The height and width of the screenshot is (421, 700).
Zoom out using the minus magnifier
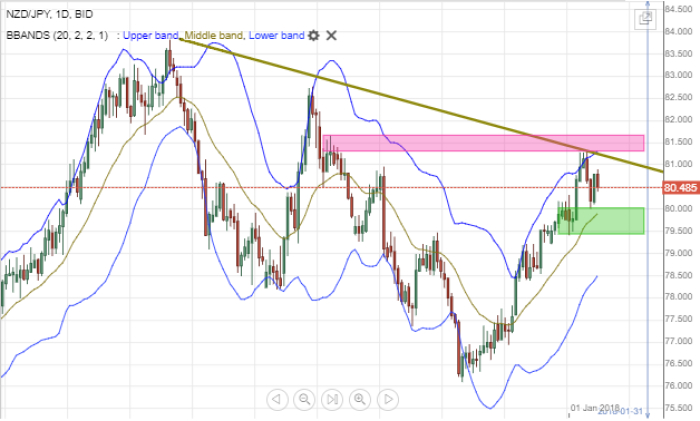pos(304,399)
